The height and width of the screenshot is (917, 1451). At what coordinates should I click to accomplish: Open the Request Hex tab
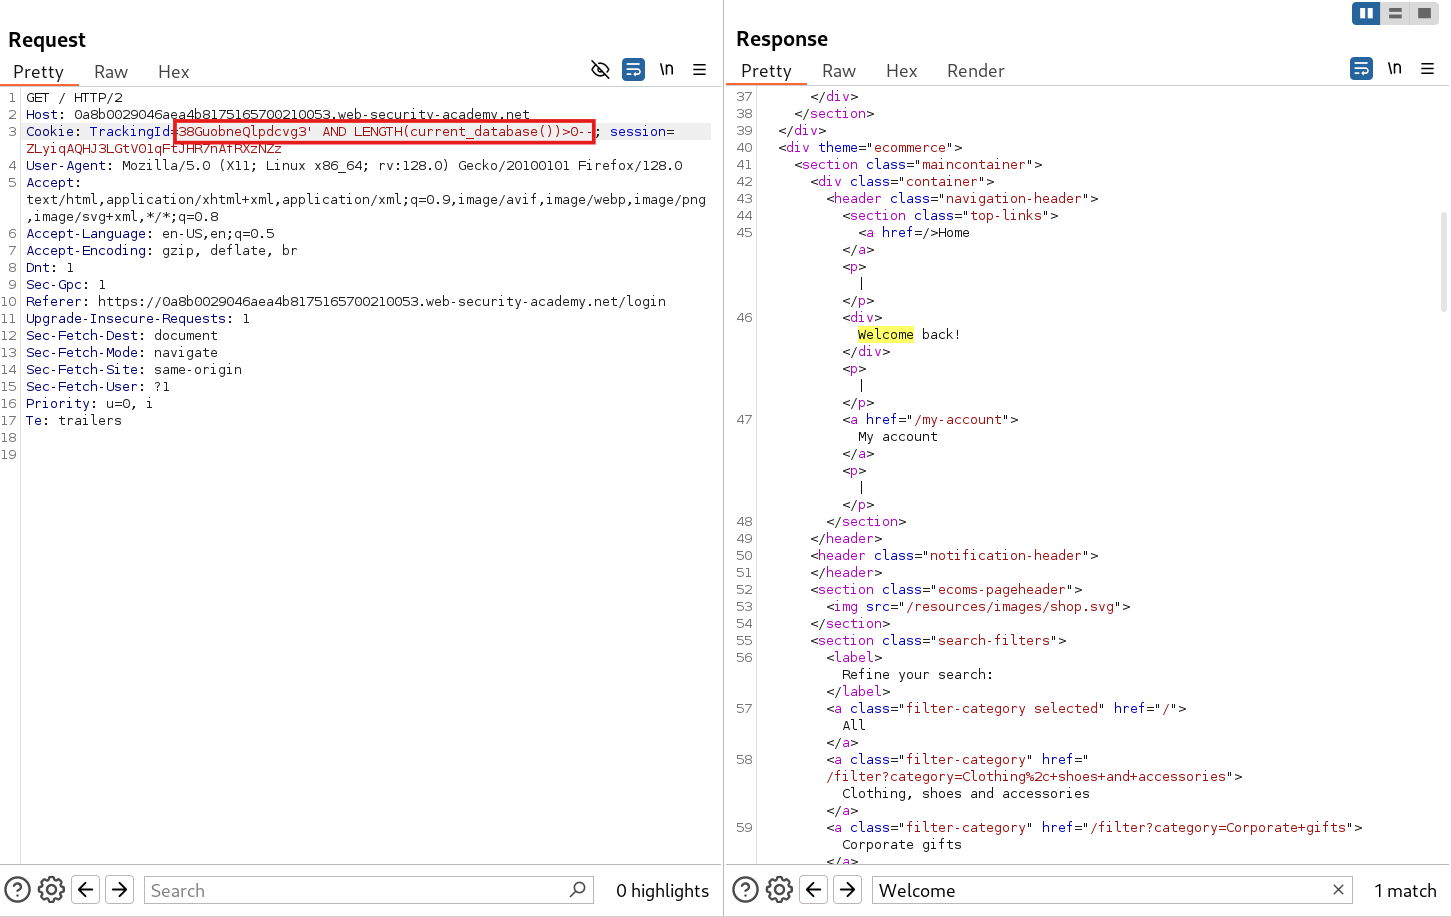(x=173, y=72)
